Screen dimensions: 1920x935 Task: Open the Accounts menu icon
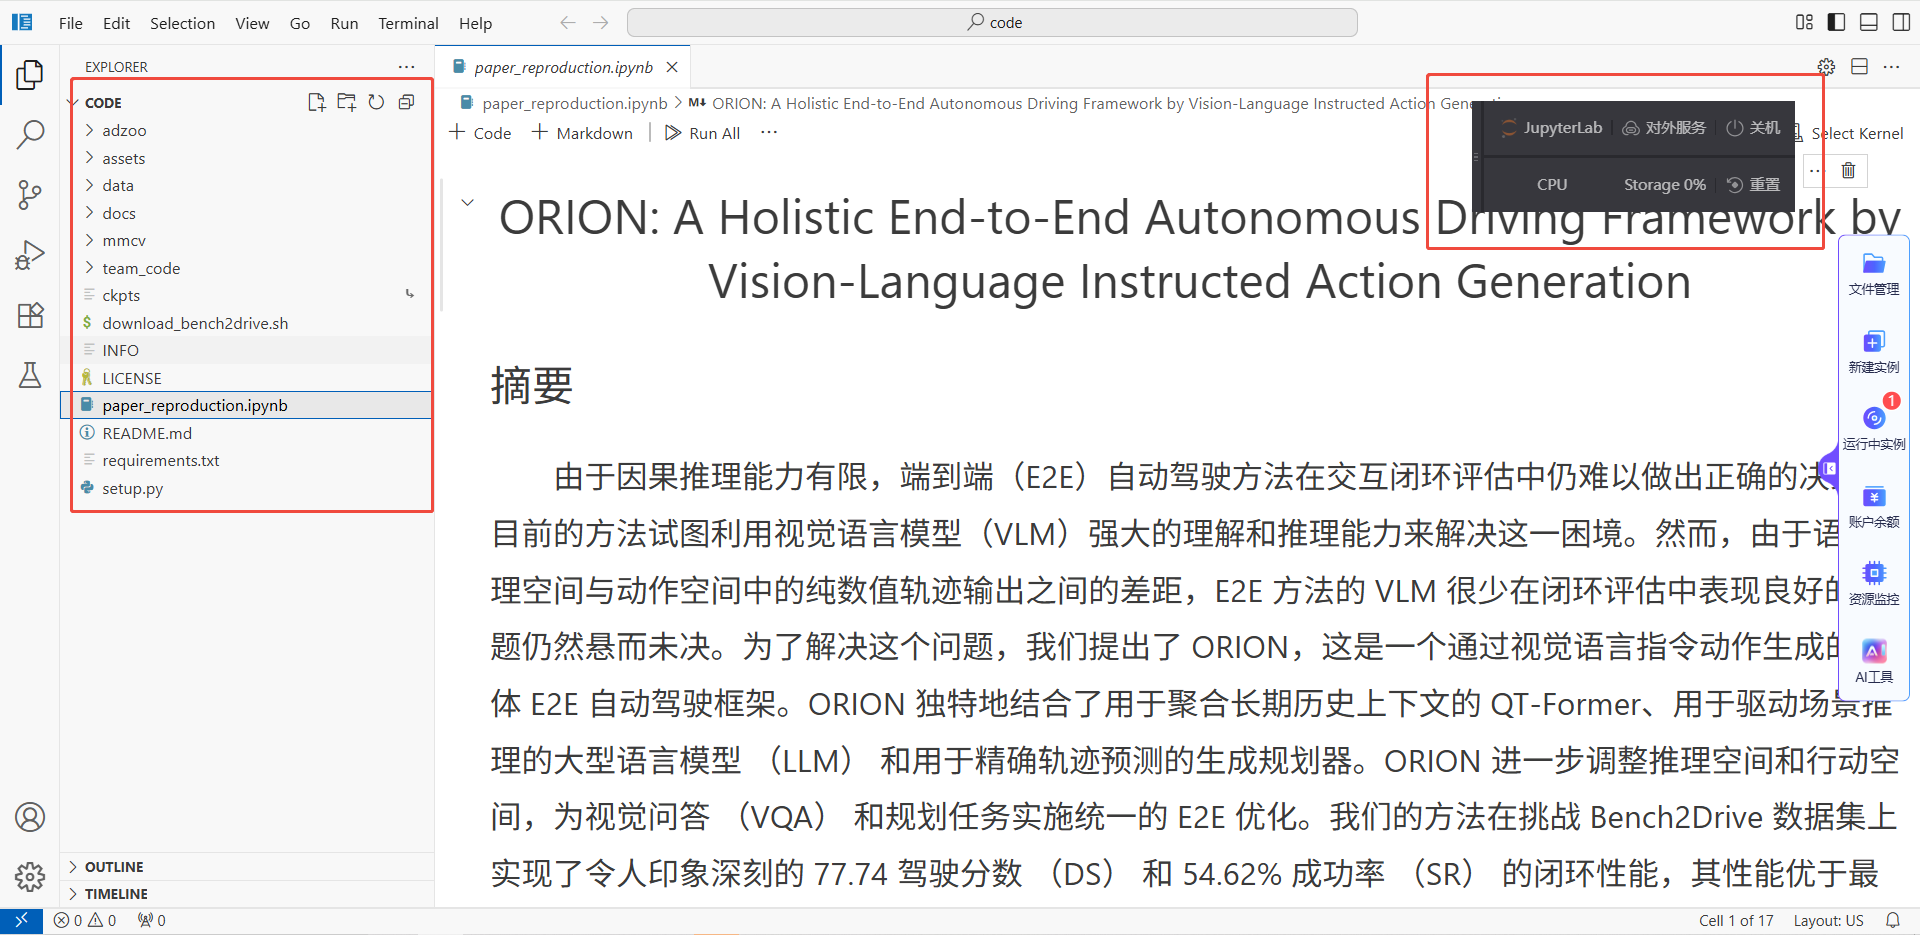click(30, 817)
